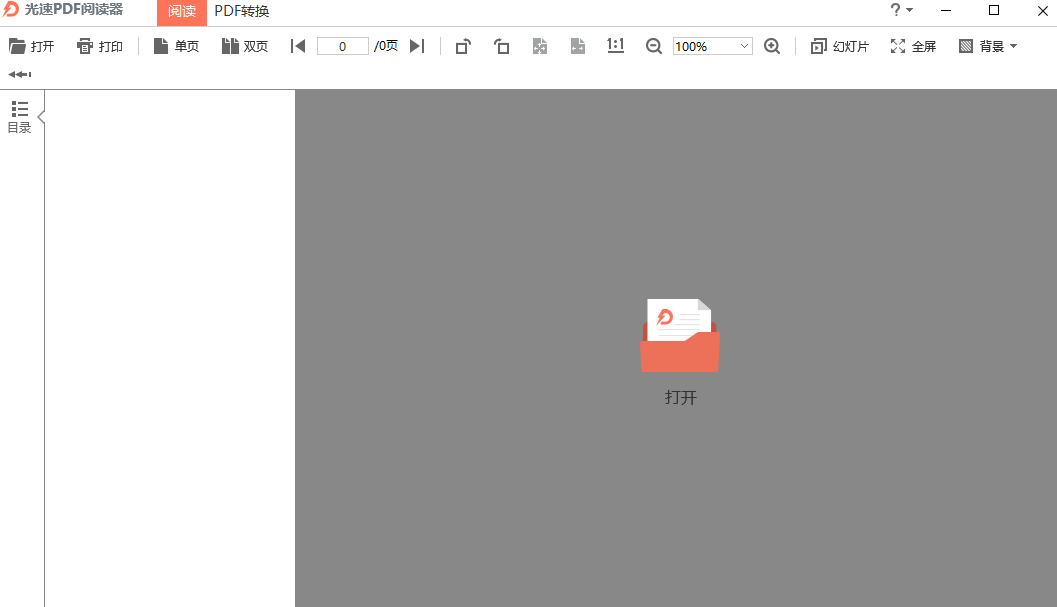Switch to the PDF转换 tab
This screenshot has width=1057, height=607.
point(242,12)
